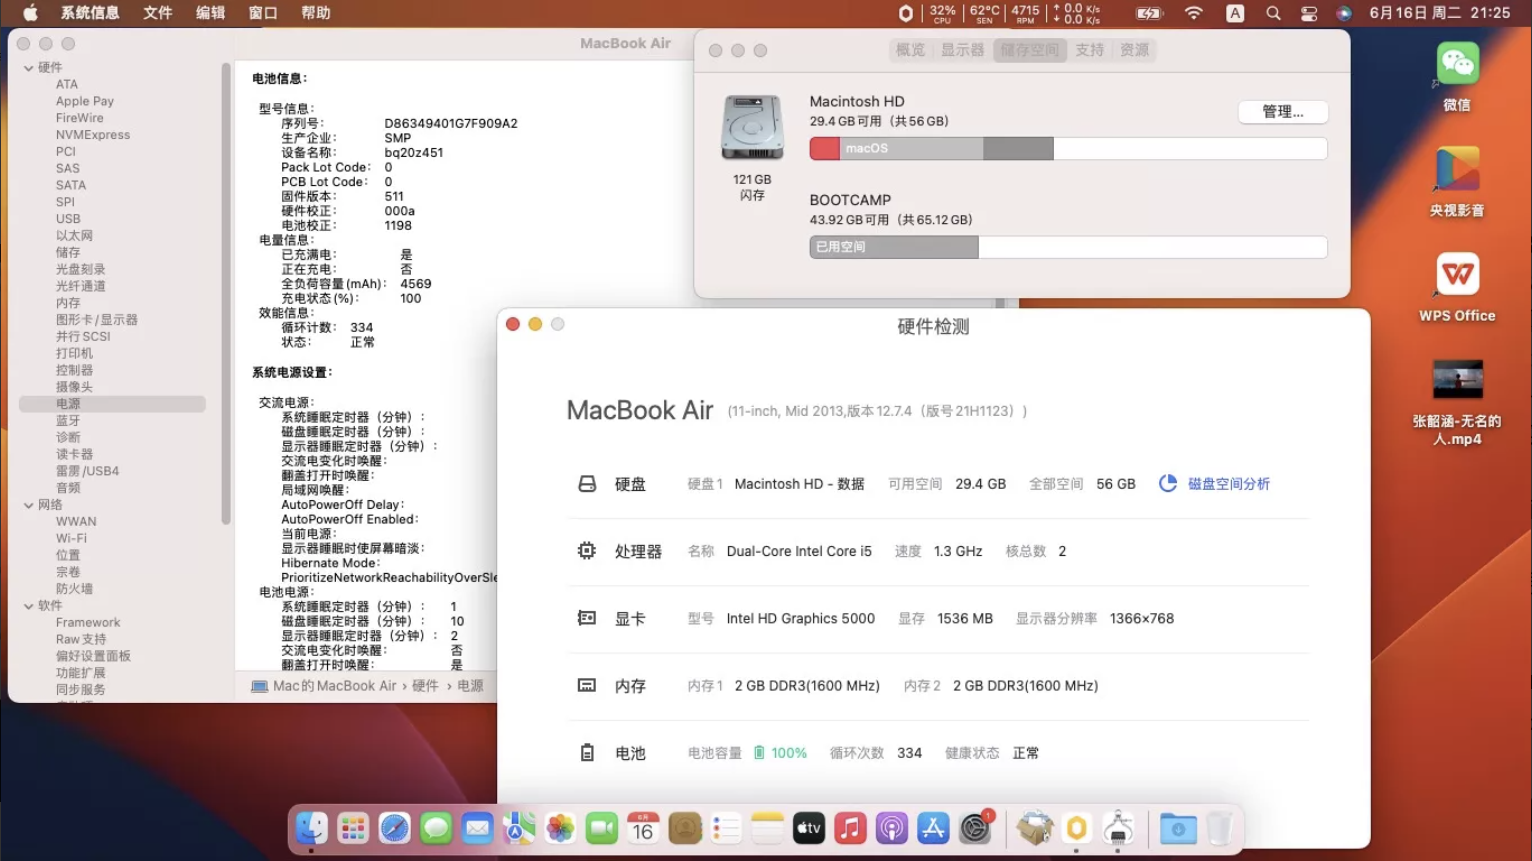
Task: Open the 编辑 menu
Action: click(x=211, y=13)
